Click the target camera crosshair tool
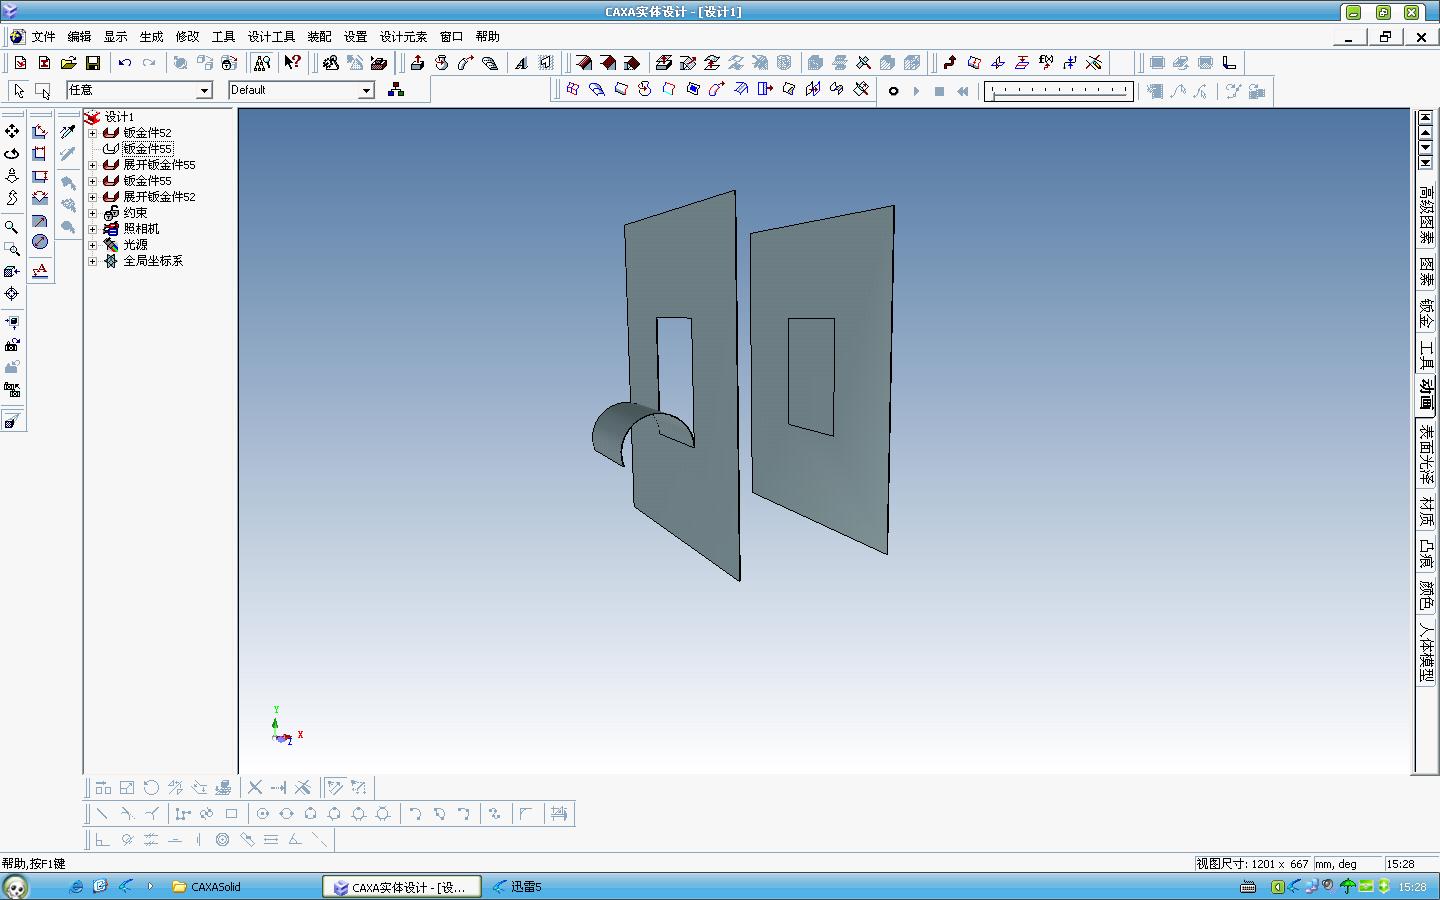 coord(12,293)
